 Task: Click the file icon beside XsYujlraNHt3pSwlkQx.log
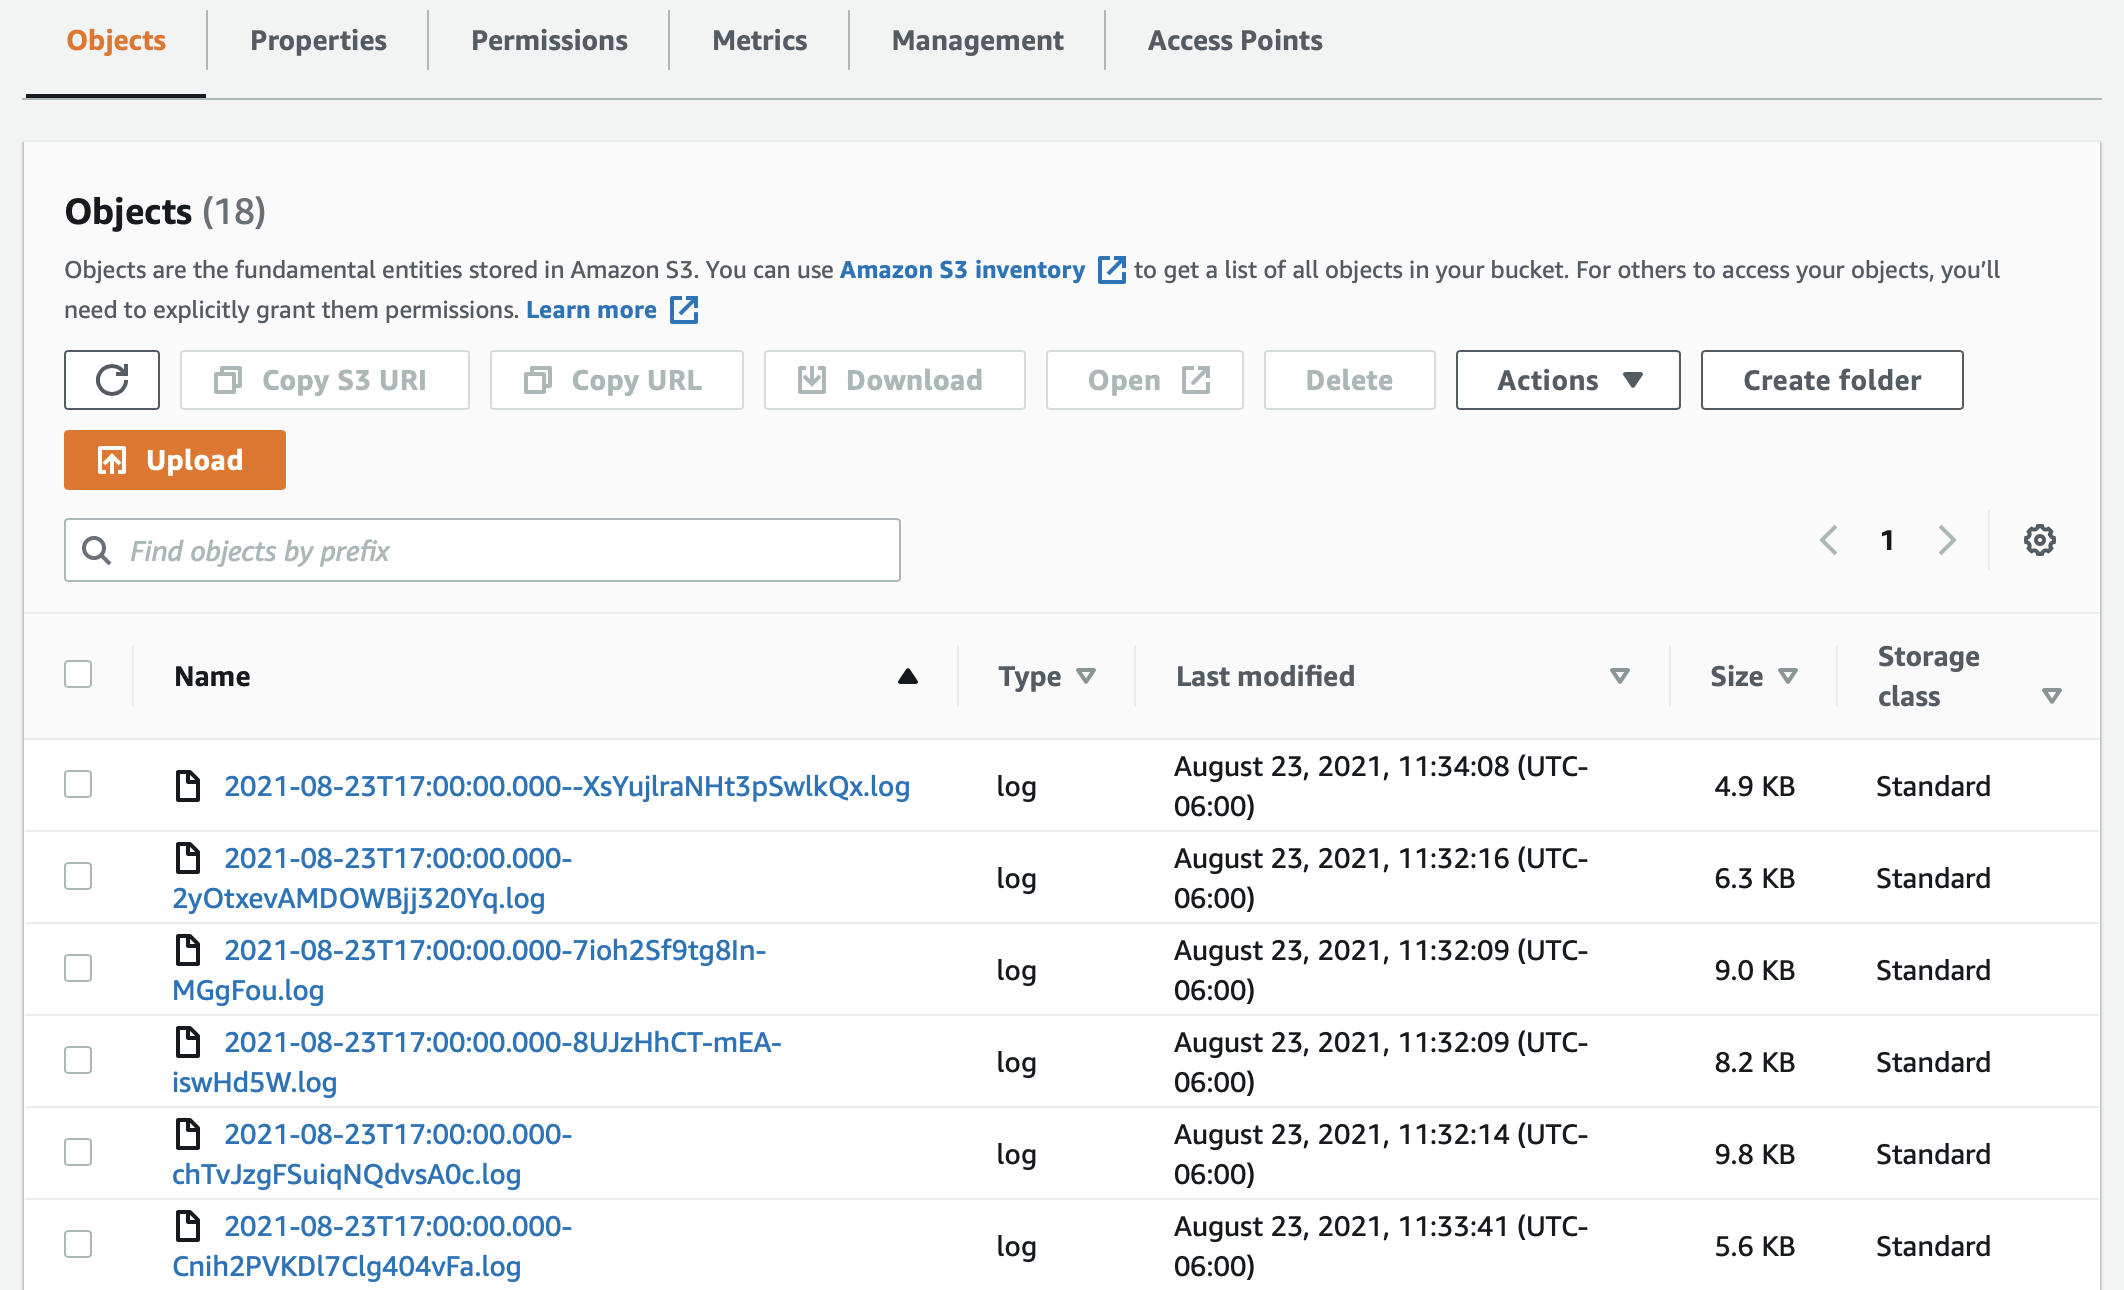click(190, 786)
